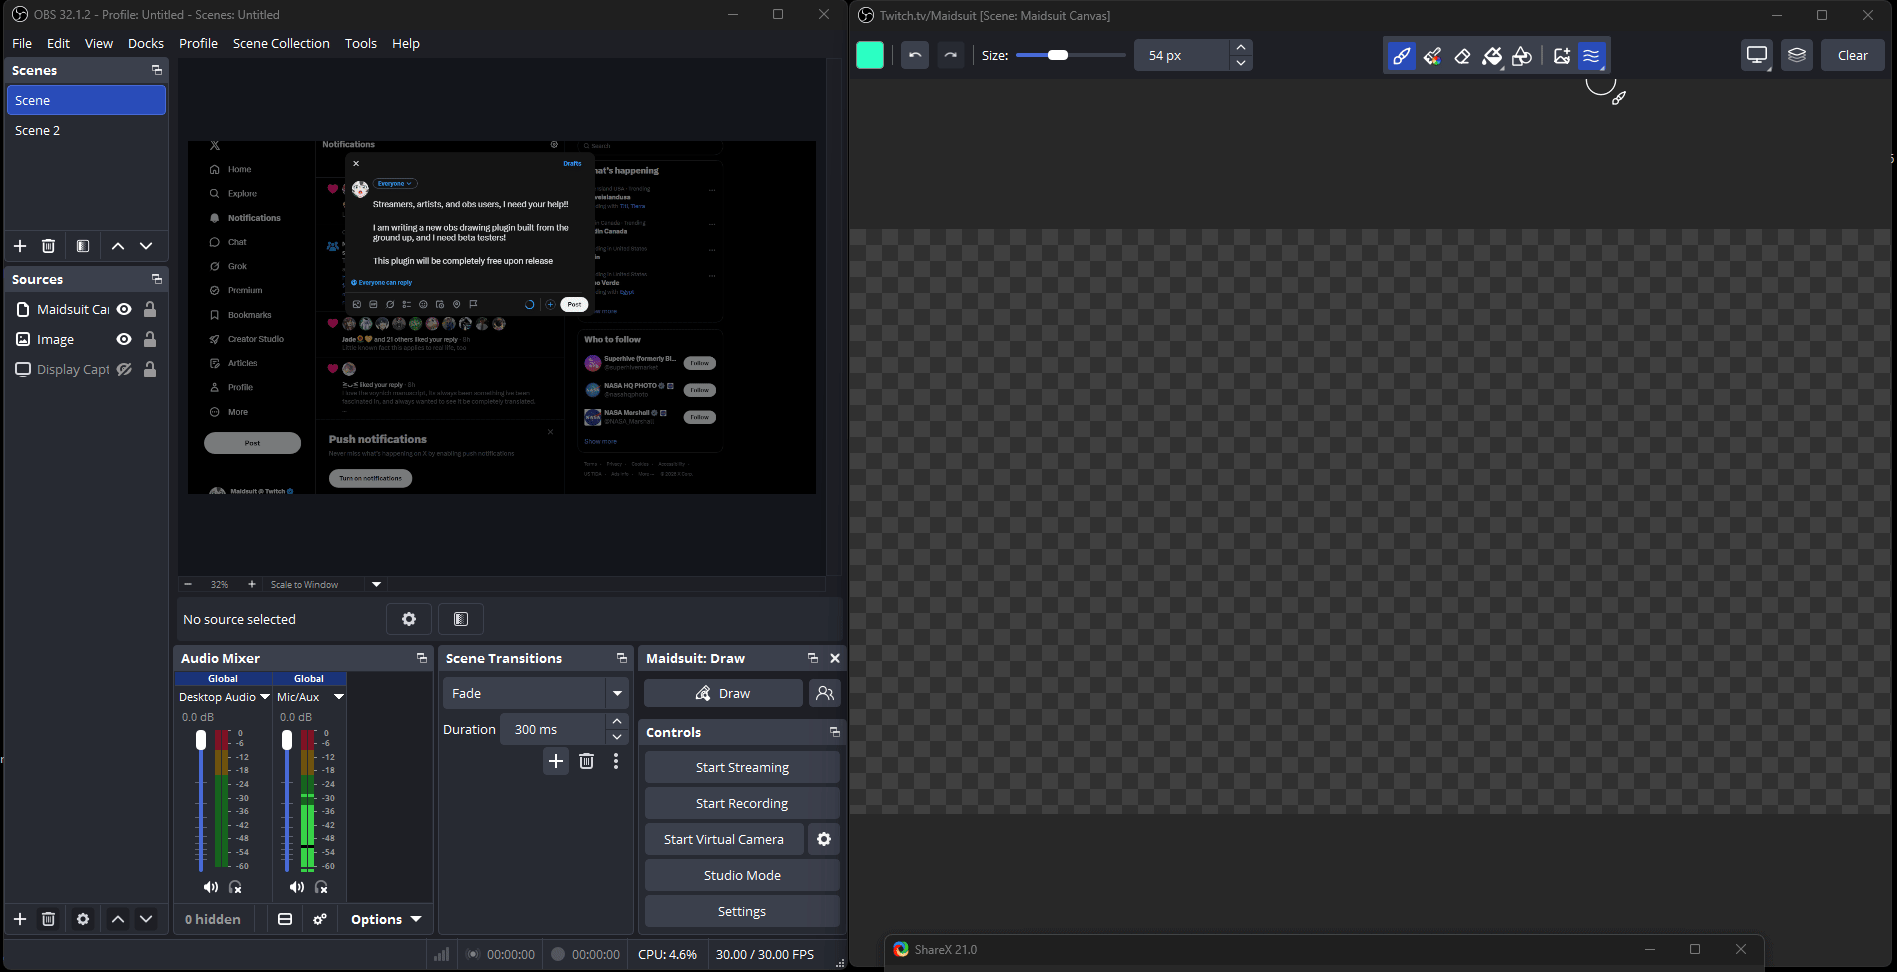Select the eraser tool in Maidsuit Canvas
Image resolution: width=1897 pixels, height=972 pixels.
(1462, 56)
